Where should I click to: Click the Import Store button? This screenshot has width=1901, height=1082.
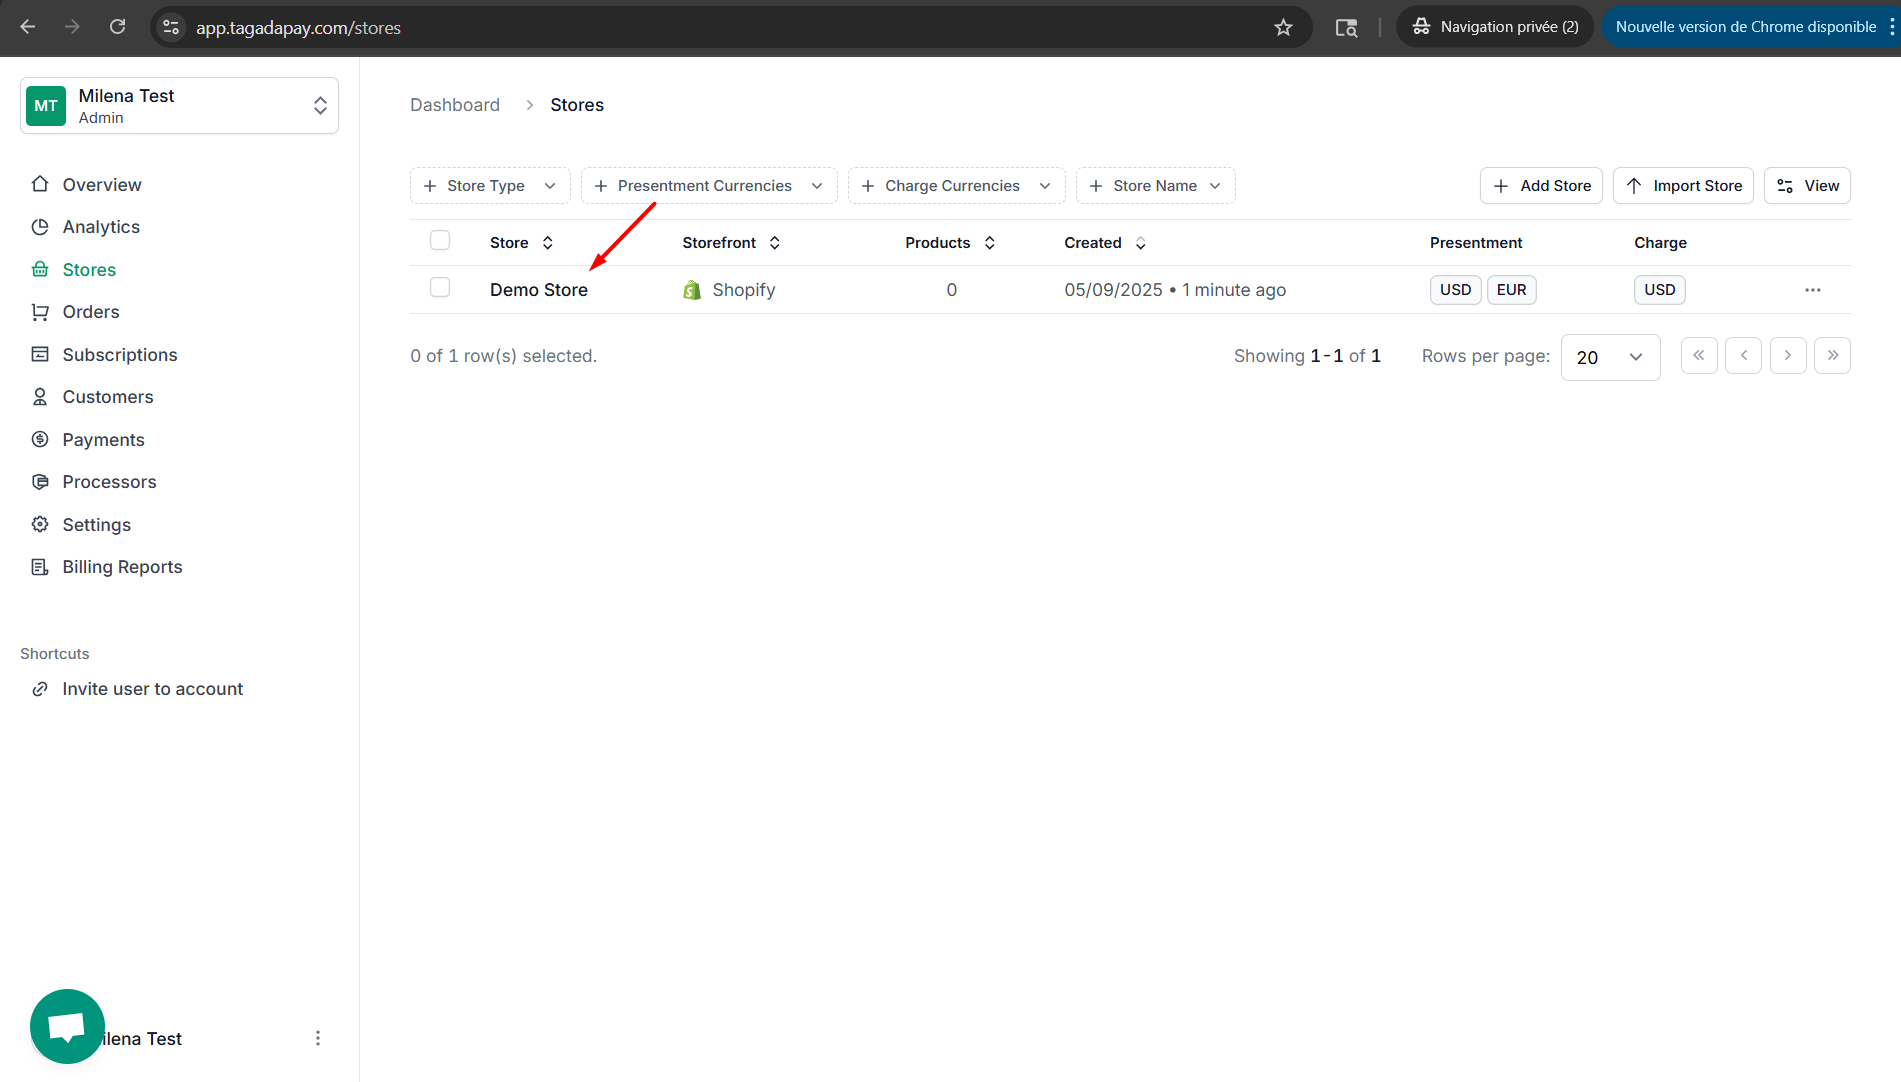tap(1683, 186)
